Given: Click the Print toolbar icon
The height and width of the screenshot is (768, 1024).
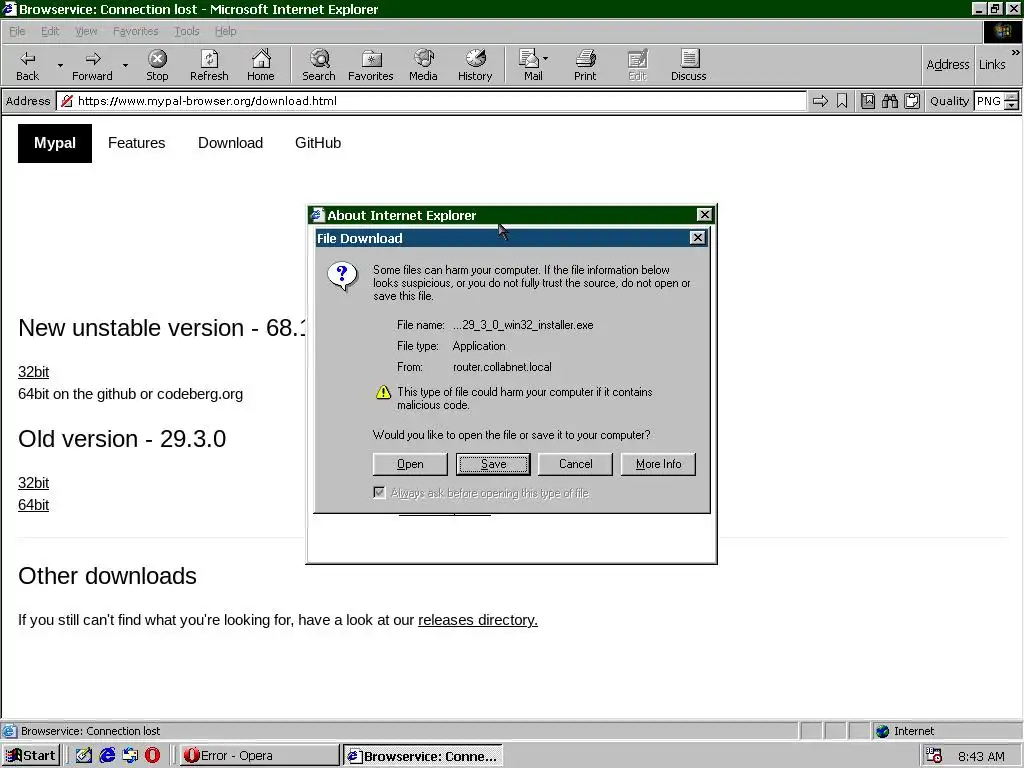Looking at the screenshot, I should (x=585, y=65).
